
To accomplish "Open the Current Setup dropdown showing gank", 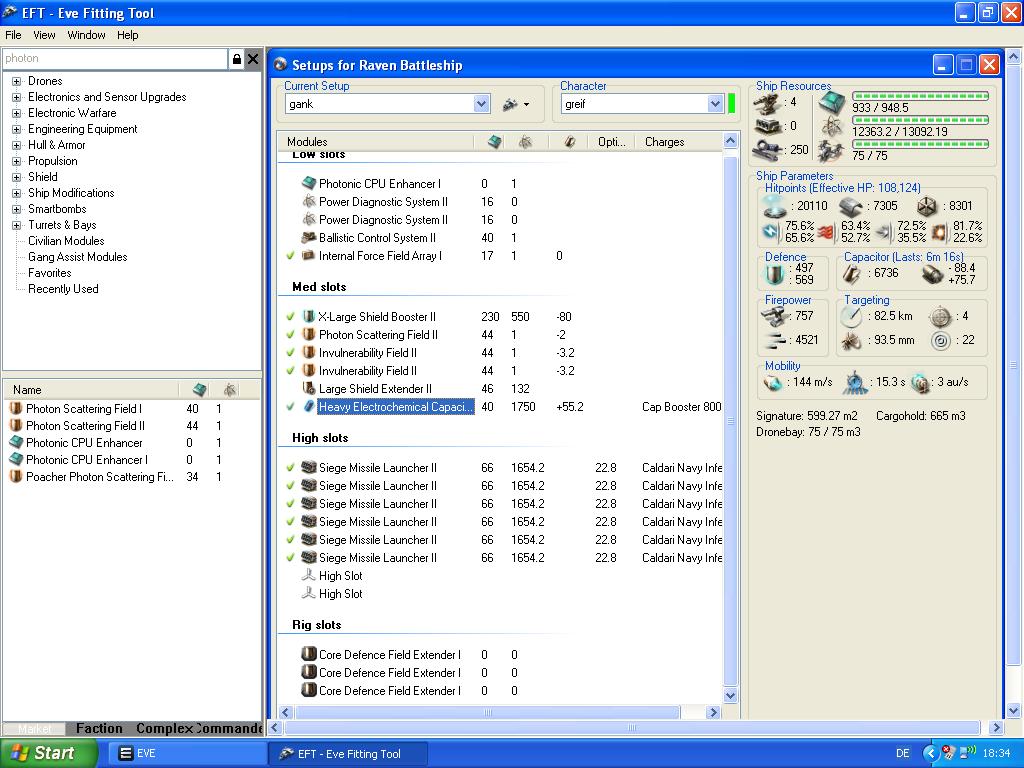I will (481, 104).
